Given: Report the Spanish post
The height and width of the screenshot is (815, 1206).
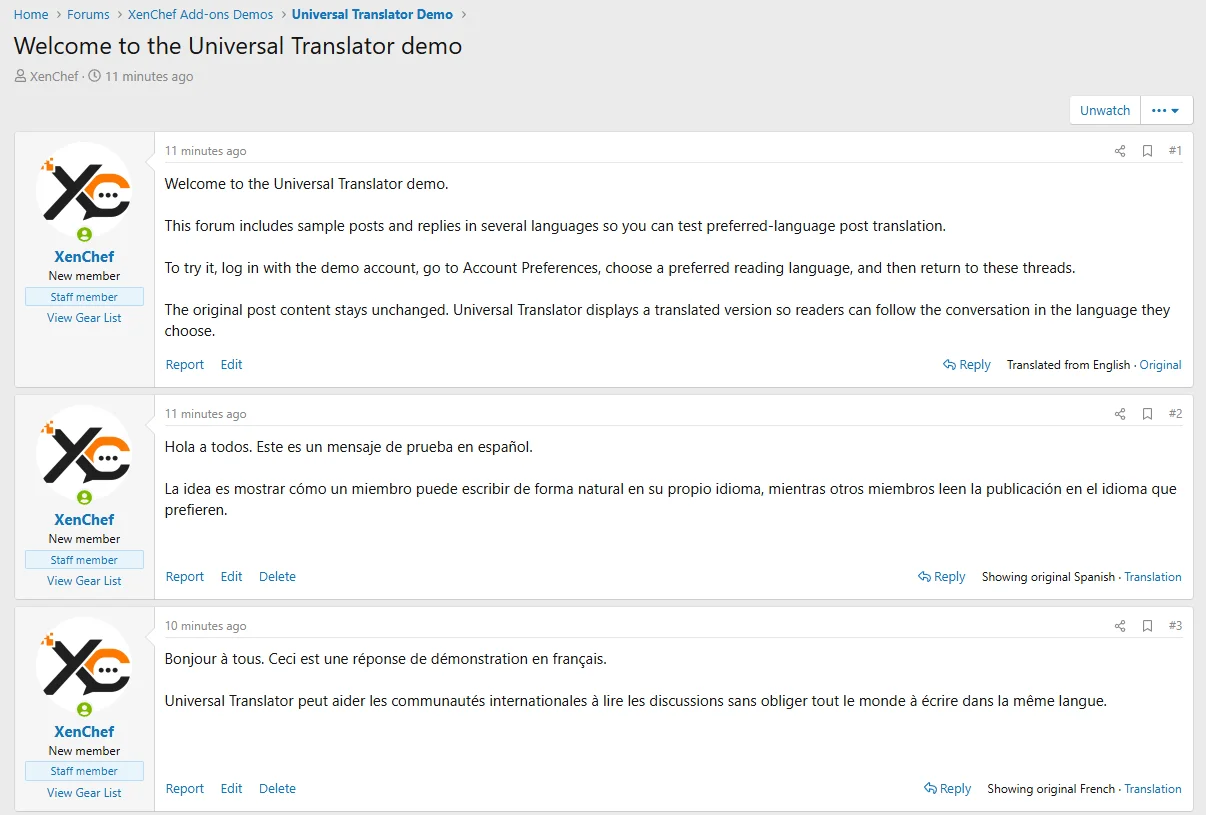Looking at the screenshot, I should [185, 577].
